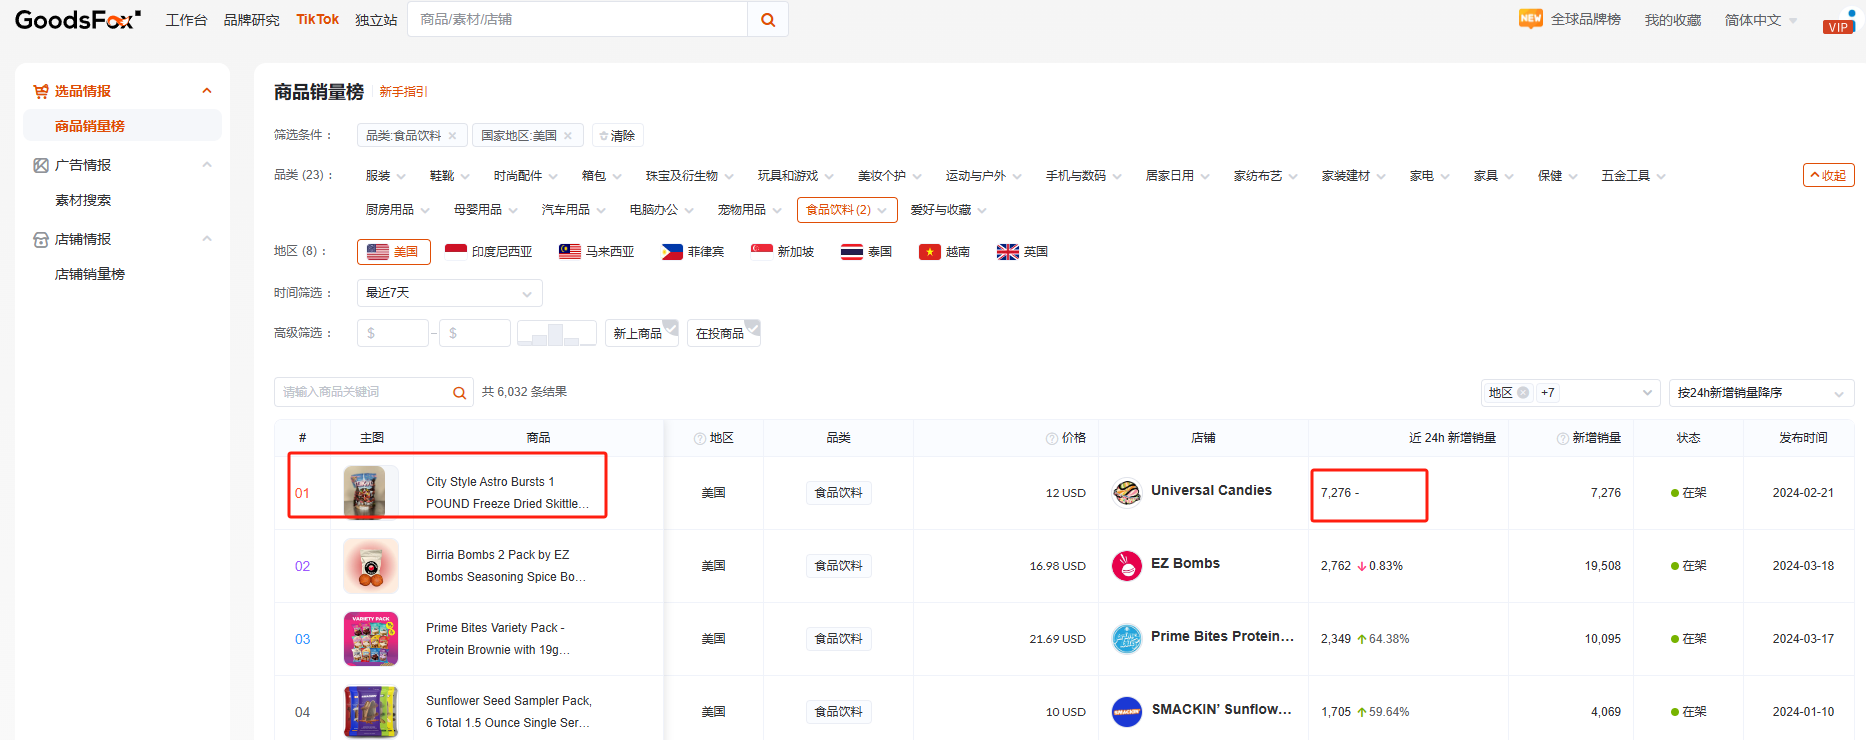The height and width of the screenshot is (740, 1866).
Task: Select 商品销量榜 in the sidebar
Action: point(122,126)
